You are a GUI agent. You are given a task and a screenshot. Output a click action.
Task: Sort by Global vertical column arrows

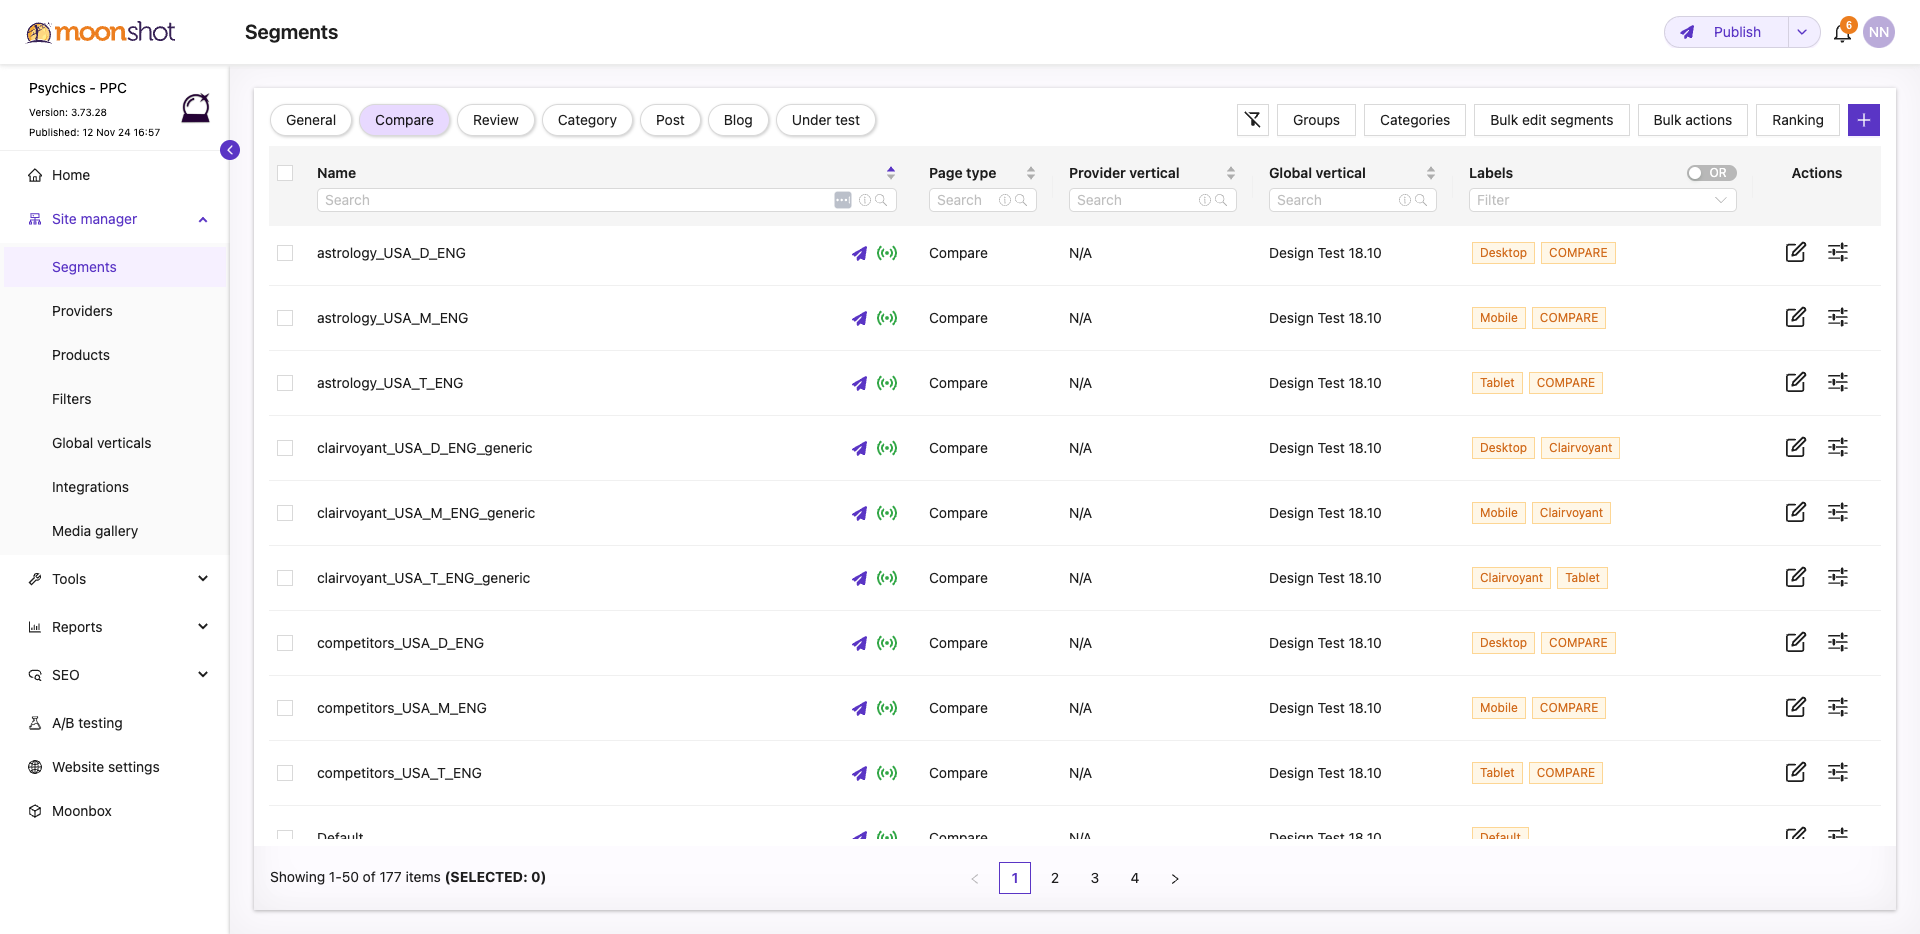pos(1431,173)
